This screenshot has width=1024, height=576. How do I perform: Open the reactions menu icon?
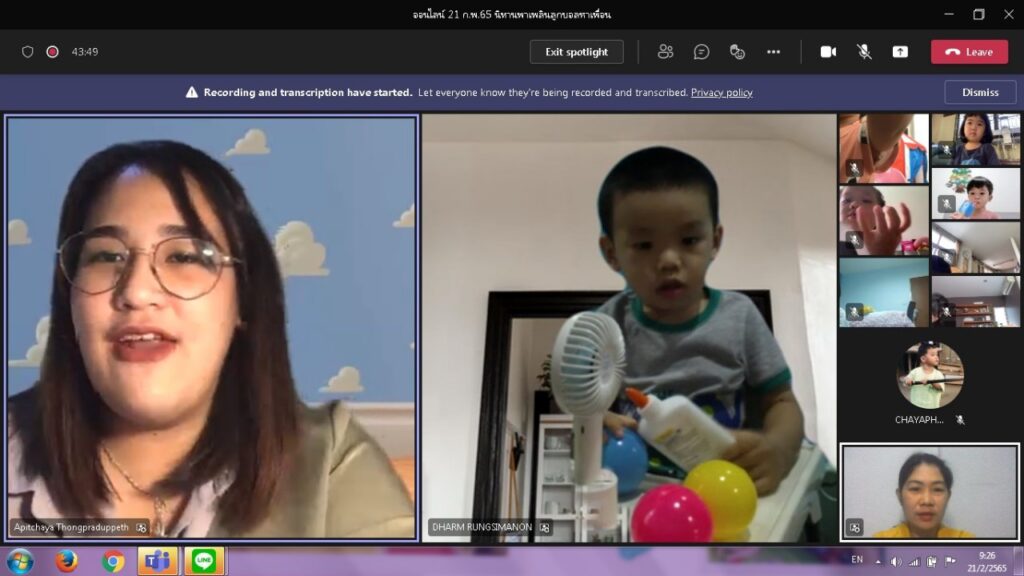737,52
